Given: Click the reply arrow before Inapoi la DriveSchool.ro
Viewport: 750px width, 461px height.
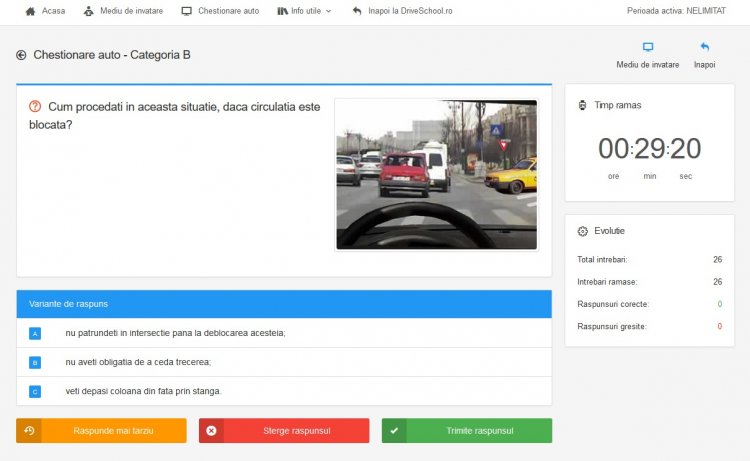Looking at the screenshot, I should pos(357,11).
